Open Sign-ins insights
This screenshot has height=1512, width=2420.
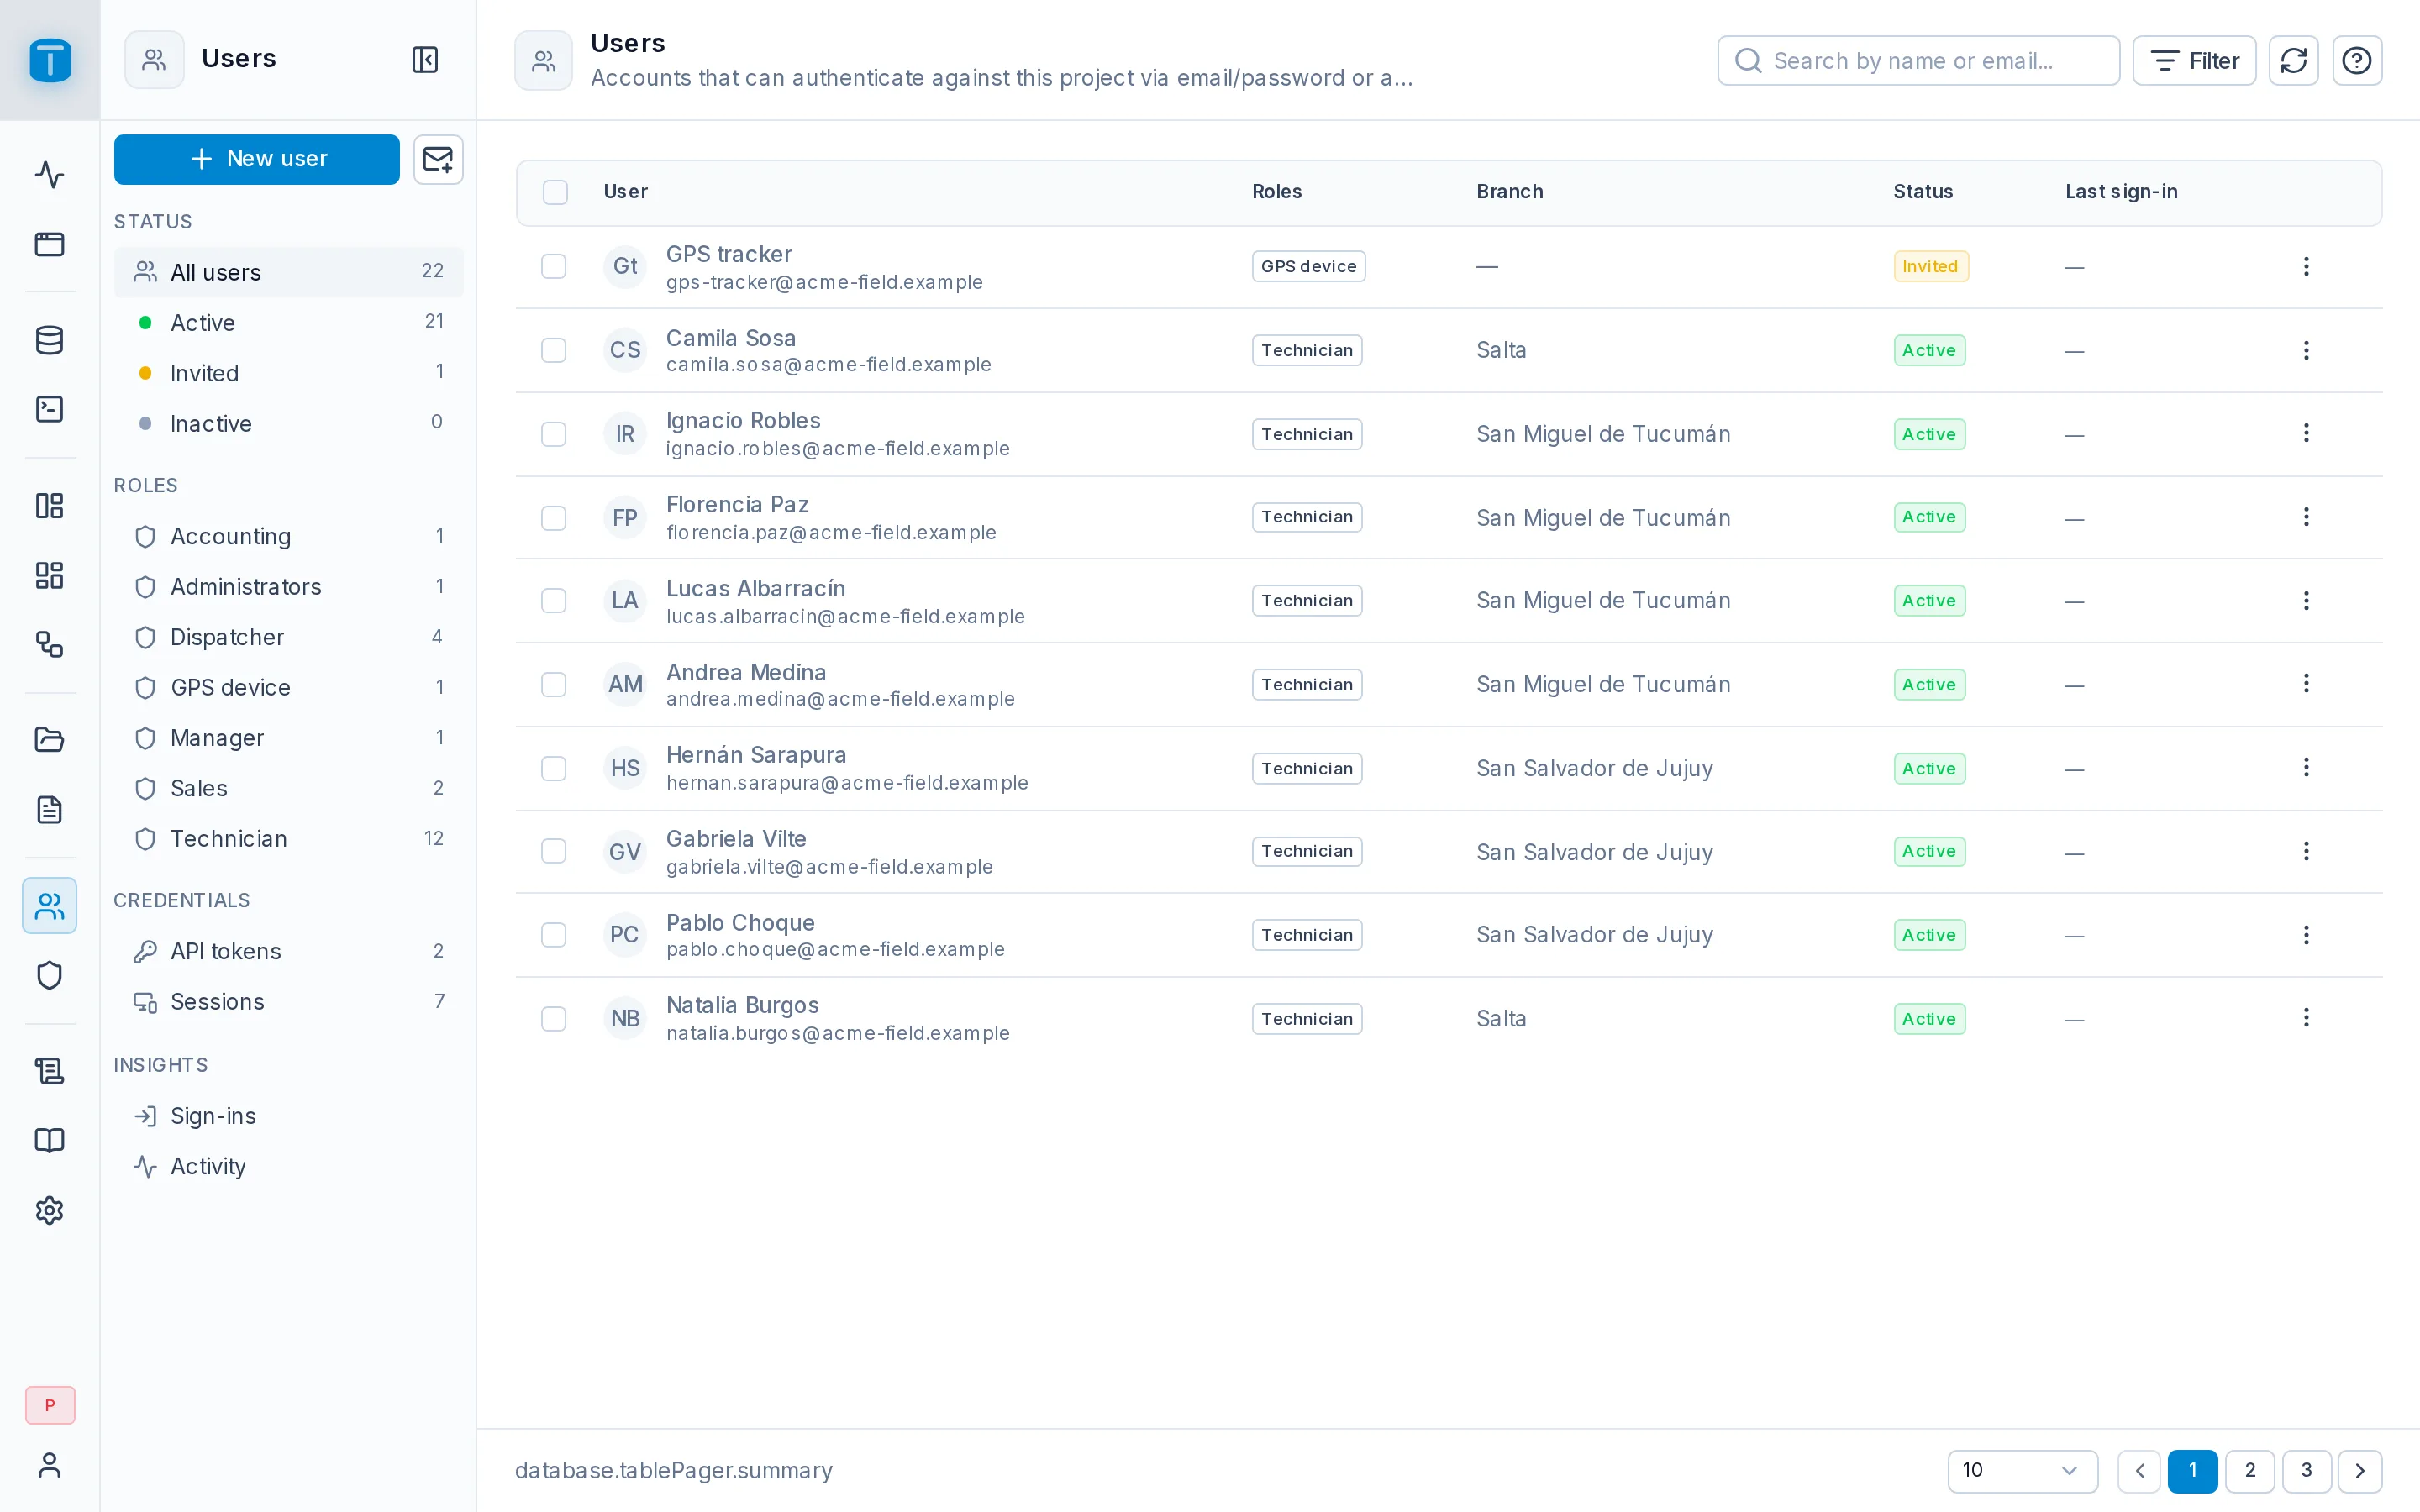(x=289, y=1116)
